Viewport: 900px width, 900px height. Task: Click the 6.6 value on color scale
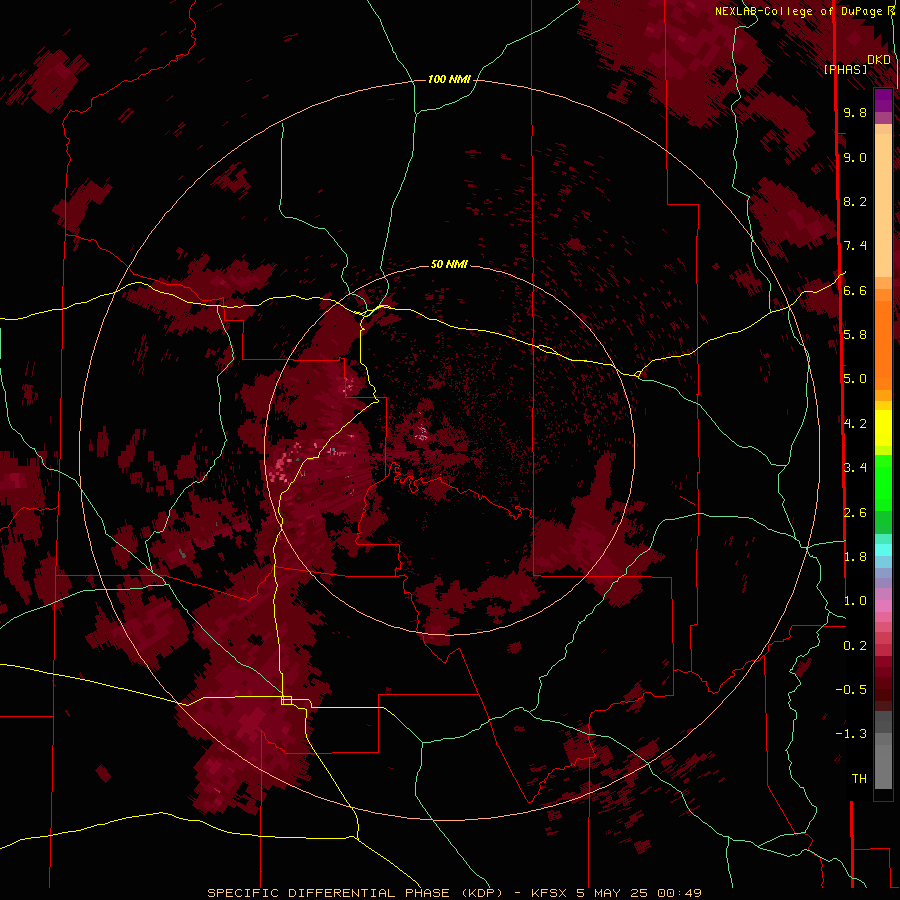(x=855, y=290)
